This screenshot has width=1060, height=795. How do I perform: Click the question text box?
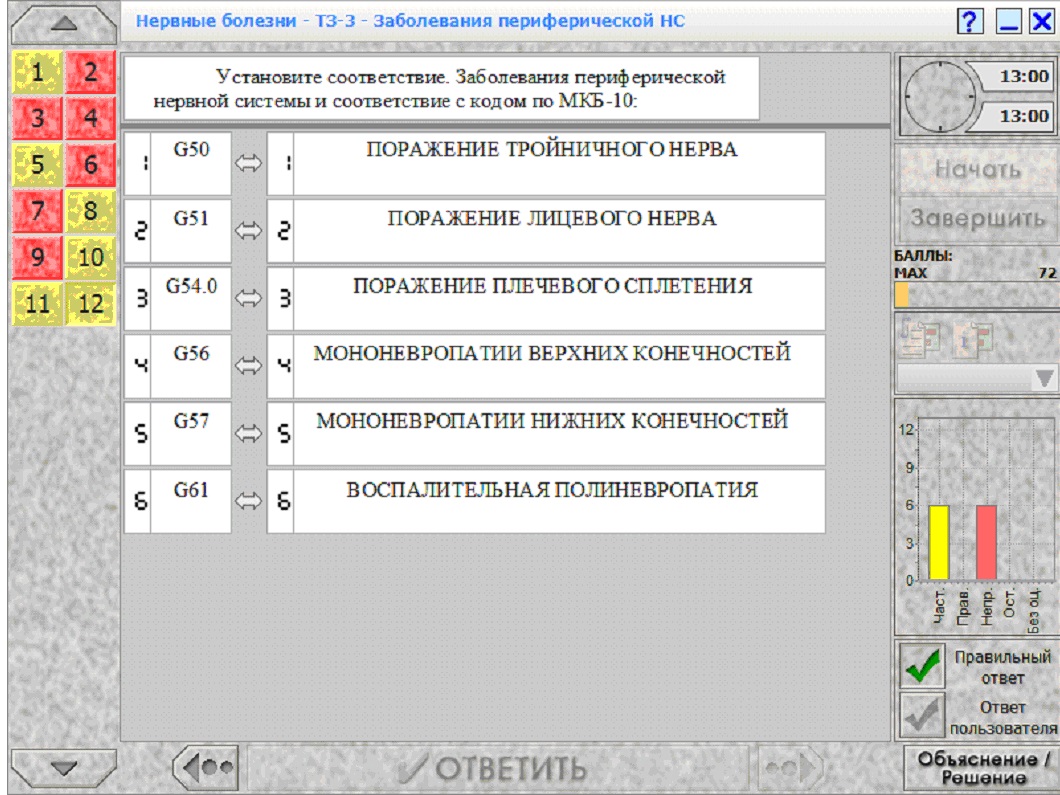point(441,89)
